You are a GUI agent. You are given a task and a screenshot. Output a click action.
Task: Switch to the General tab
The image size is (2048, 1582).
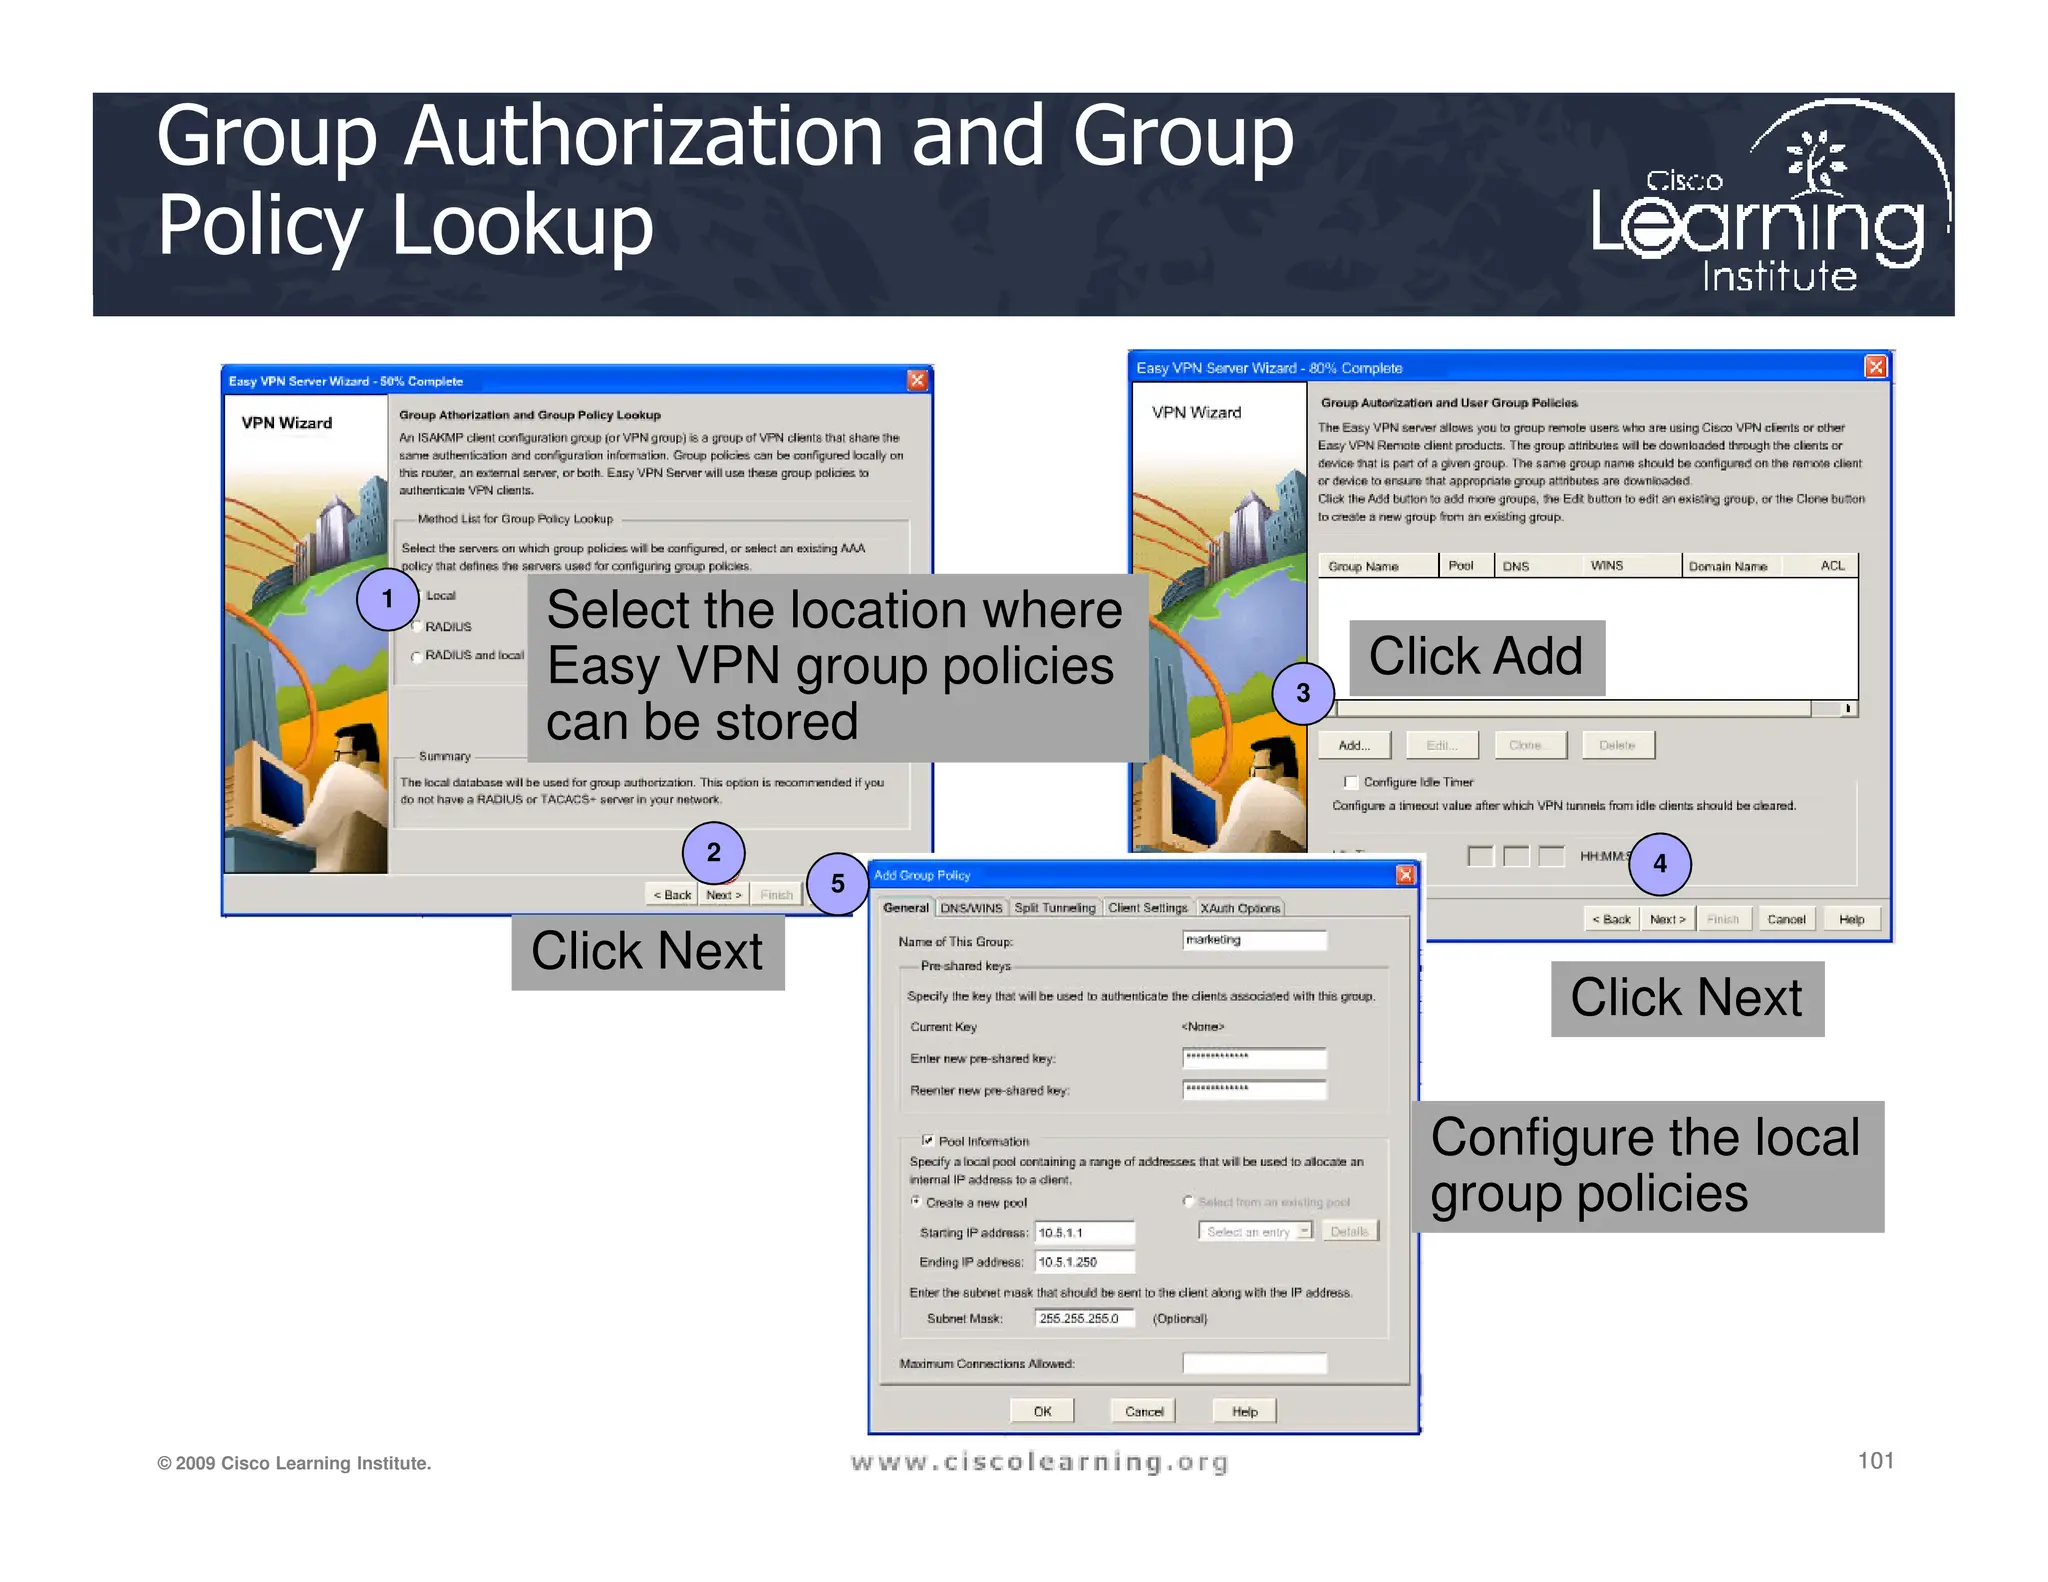point(906,908)
